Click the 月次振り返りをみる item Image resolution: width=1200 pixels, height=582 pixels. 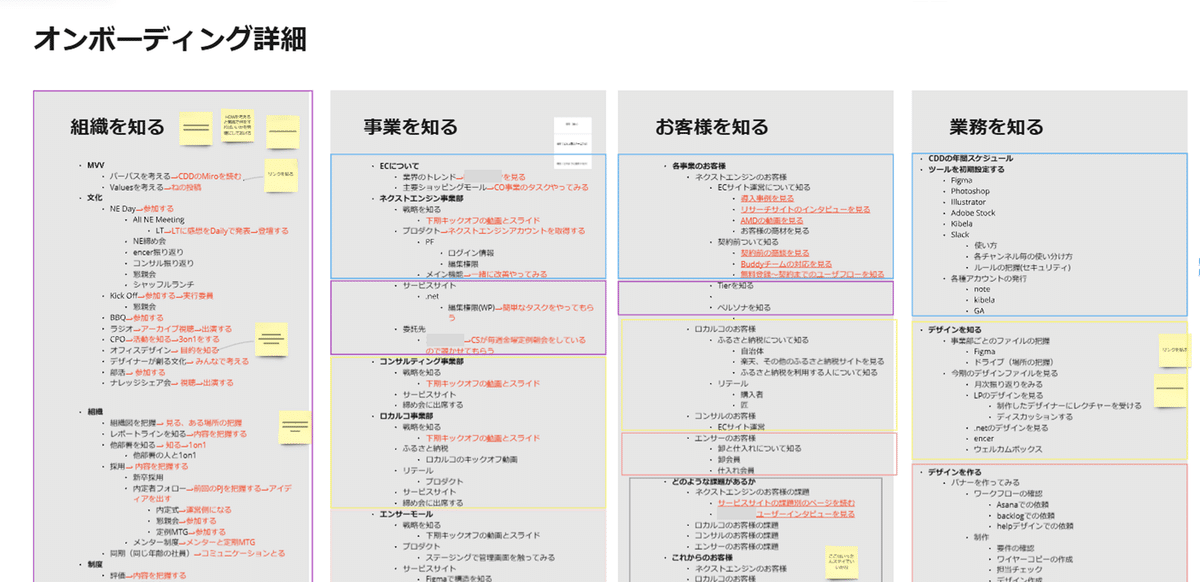click(1008, 384)
